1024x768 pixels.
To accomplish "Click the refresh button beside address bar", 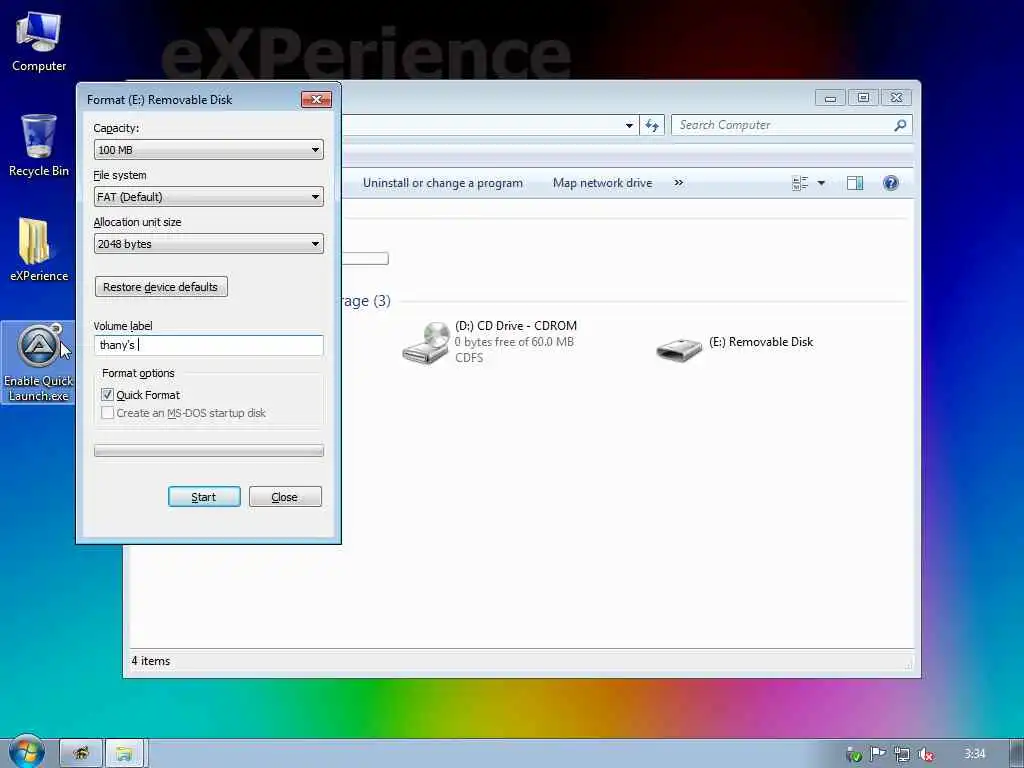I will click(x=652, y=125).
